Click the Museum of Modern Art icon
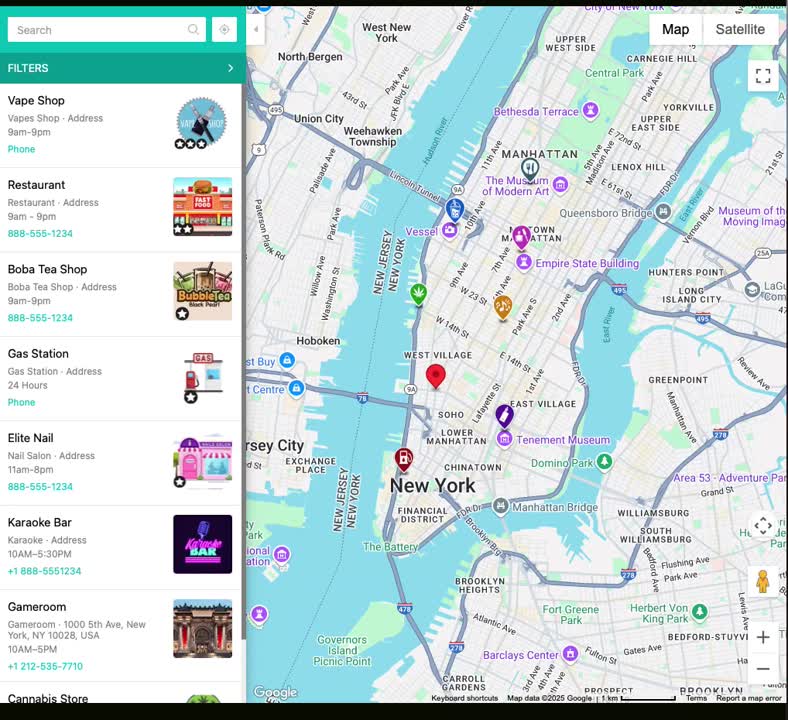Viewport: 788px width, 720px height. pos(560,185)
